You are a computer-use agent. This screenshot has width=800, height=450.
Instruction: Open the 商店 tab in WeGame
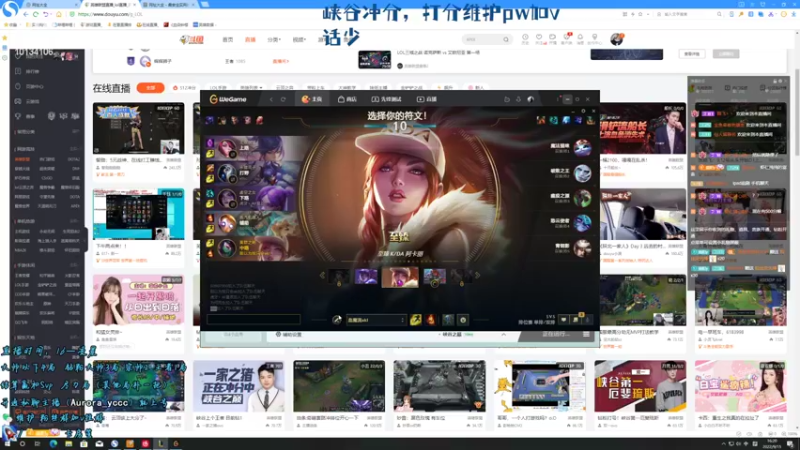[347, 99]
